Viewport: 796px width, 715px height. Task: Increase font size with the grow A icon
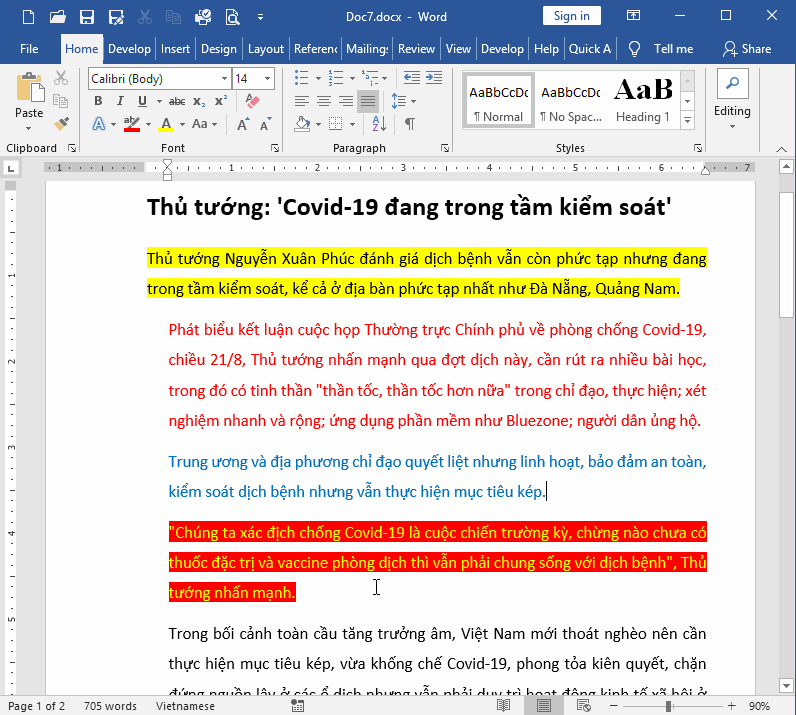coord(243,124)
